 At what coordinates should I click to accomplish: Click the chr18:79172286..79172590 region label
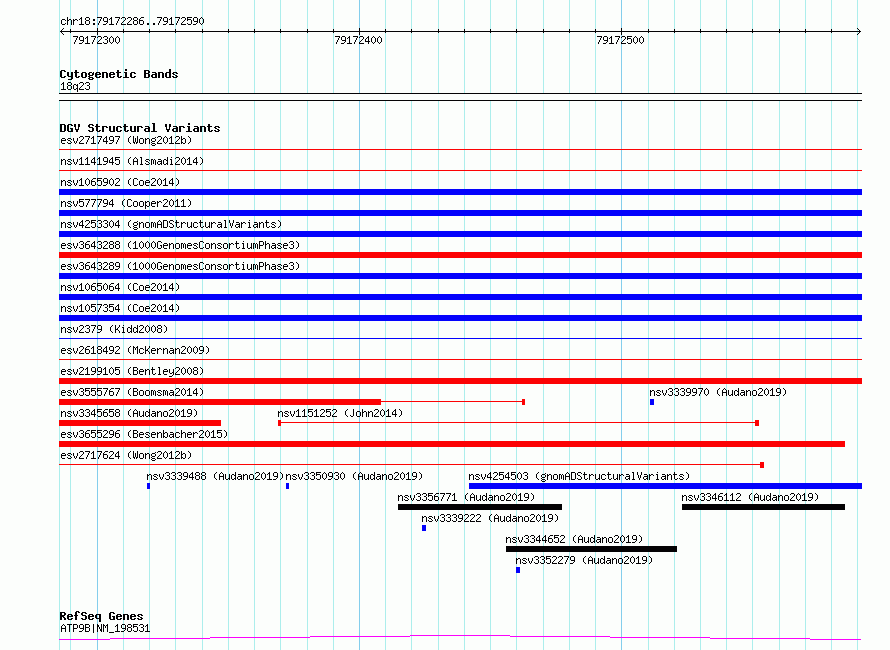(x=132, y=22)
